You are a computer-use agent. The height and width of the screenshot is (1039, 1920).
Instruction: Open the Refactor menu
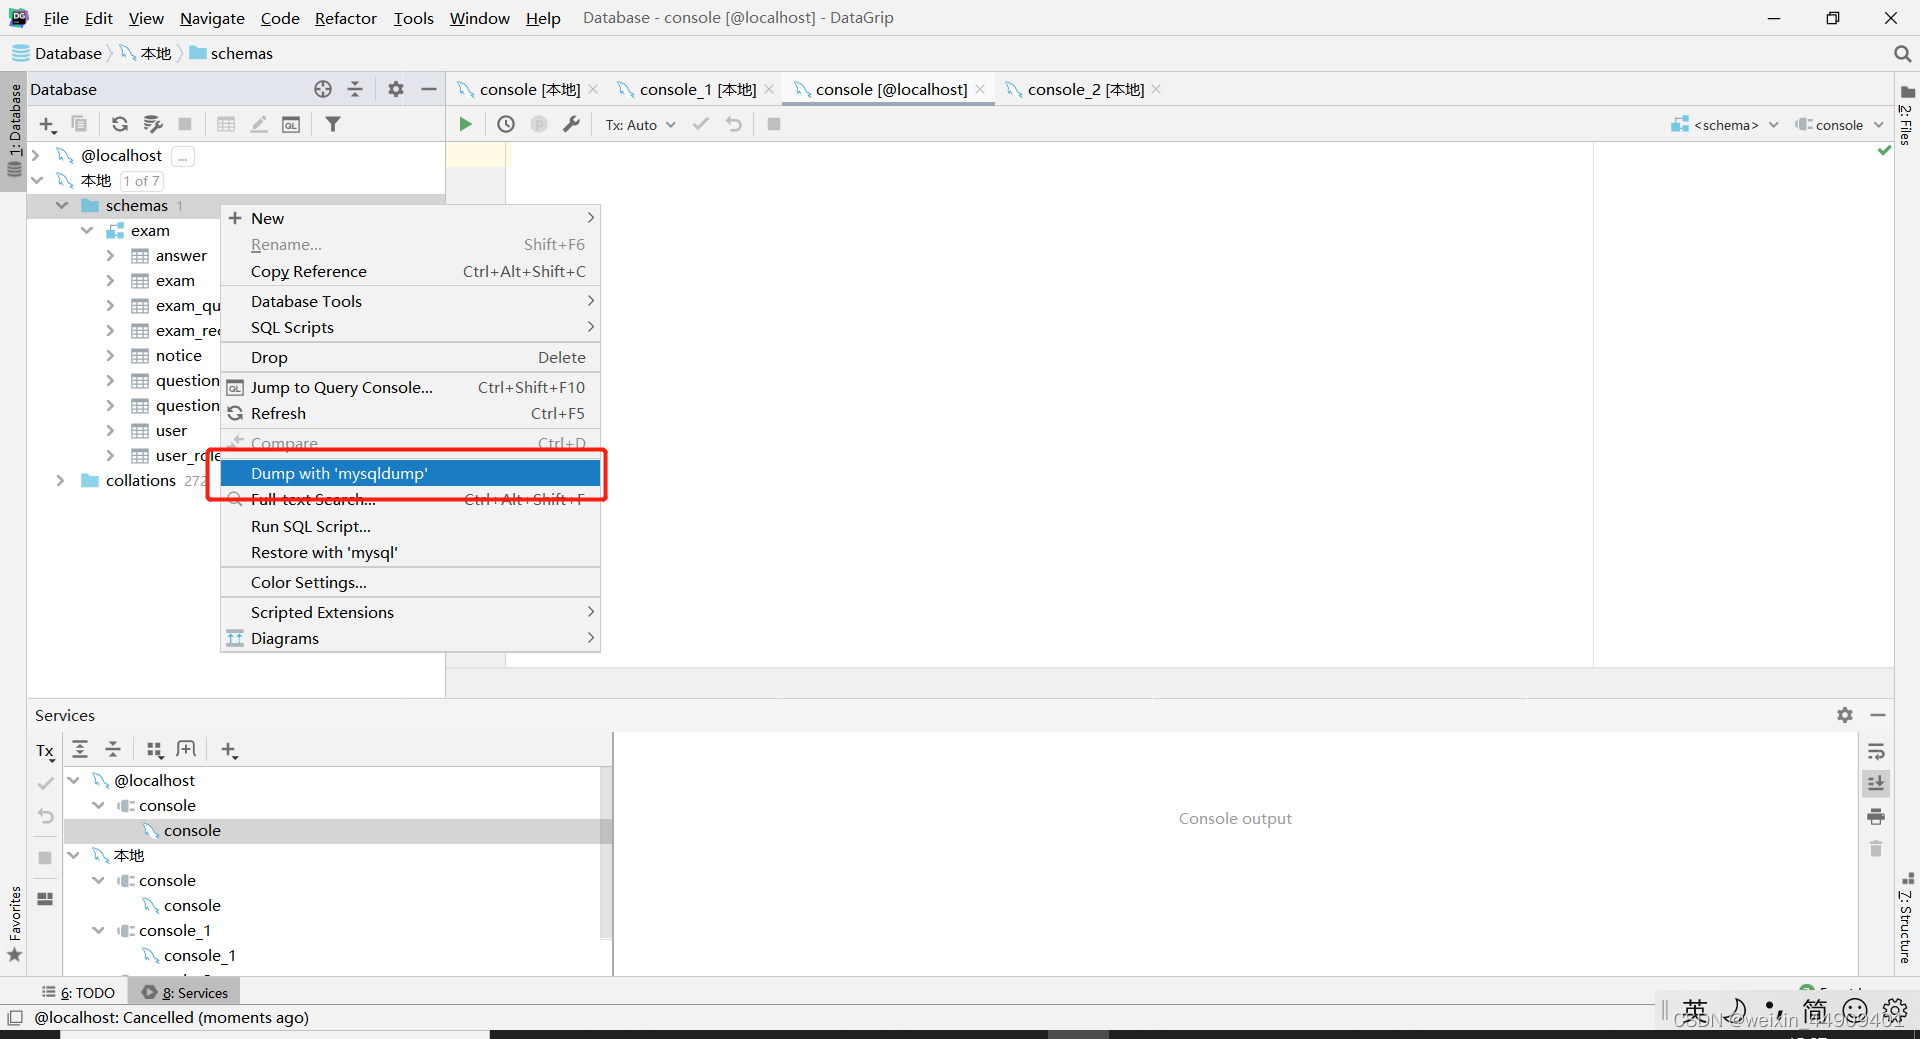coord(345,18)
